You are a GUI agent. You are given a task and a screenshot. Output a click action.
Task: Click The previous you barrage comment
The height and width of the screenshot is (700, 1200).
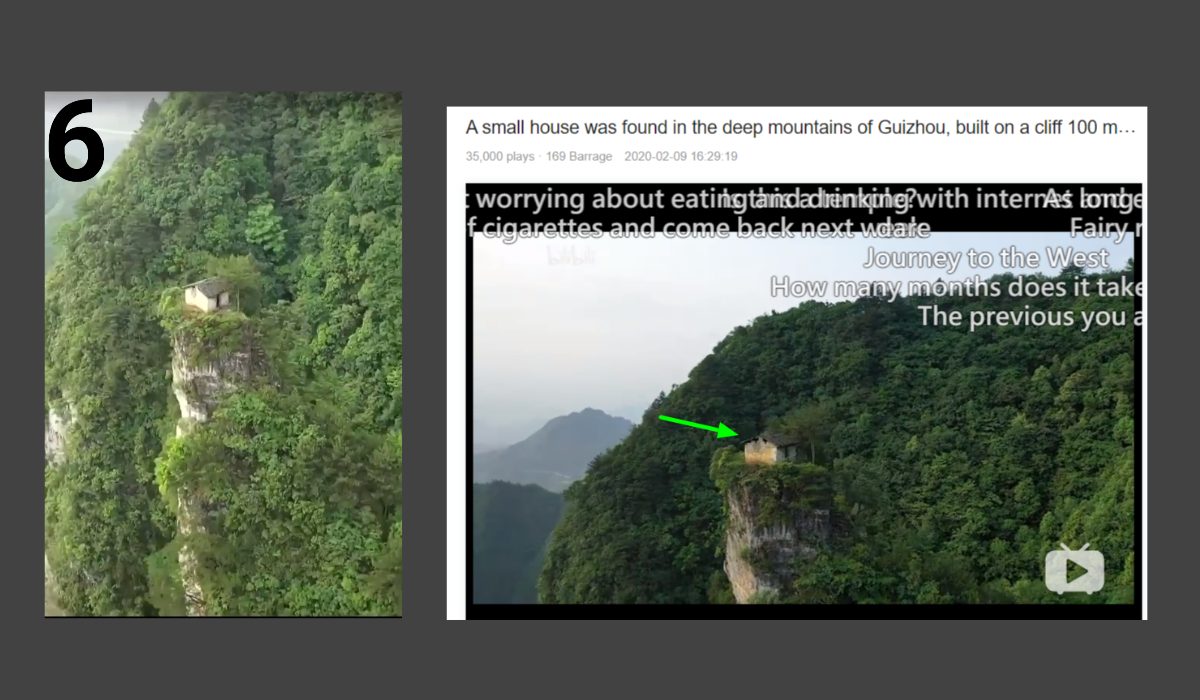point(1029,317)
